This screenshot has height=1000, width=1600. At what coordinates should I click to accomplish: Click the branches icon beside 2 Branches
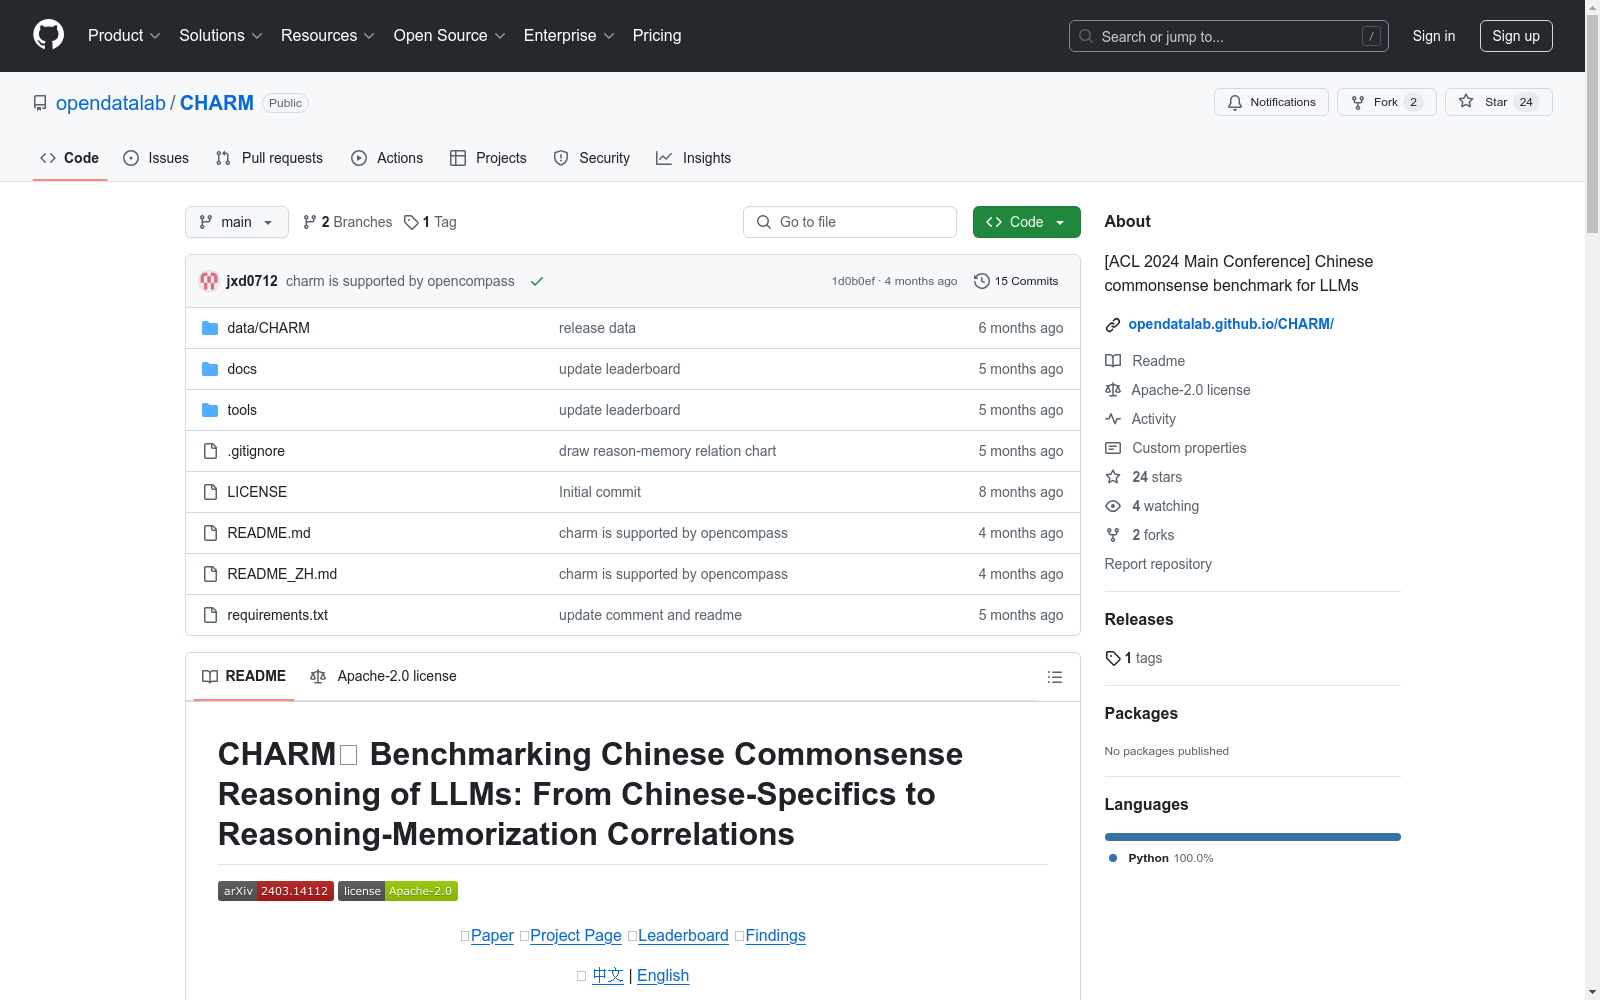point(310,222)
